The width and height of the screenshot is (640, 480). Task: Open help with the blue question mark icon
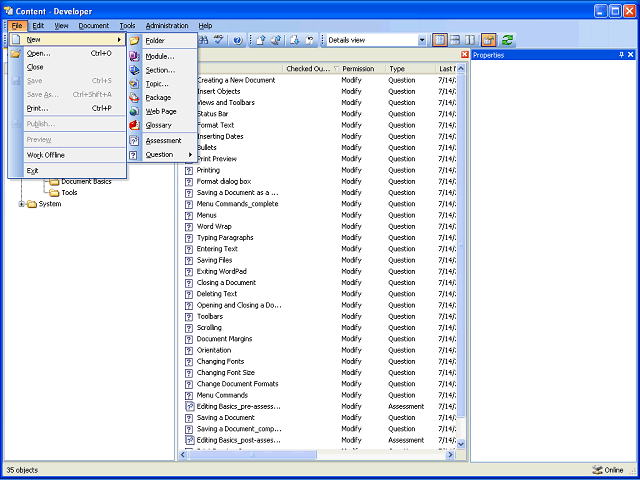coord(238,40)
